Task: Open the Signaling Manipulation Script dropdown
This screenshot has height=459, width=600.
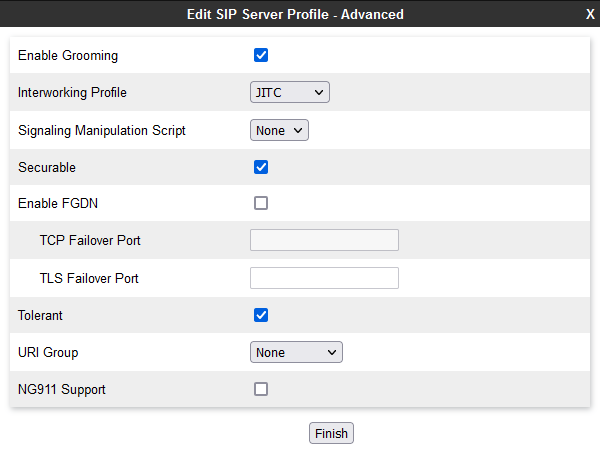Action: click(279, 130)
